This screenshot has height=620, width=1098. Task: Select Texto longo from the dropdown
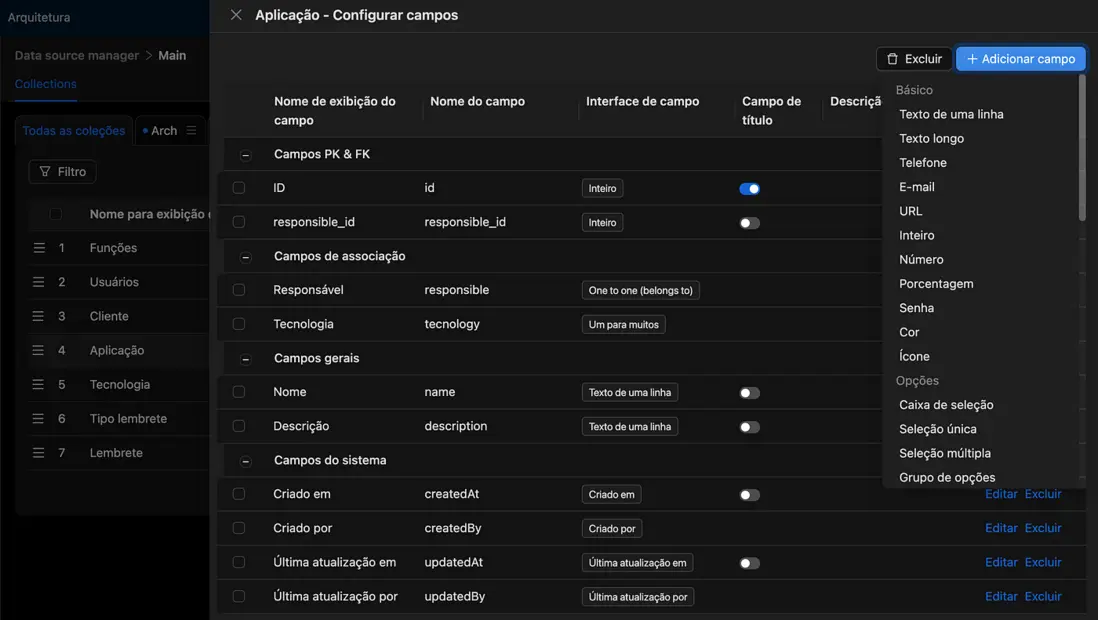click(x=931, y=139)
